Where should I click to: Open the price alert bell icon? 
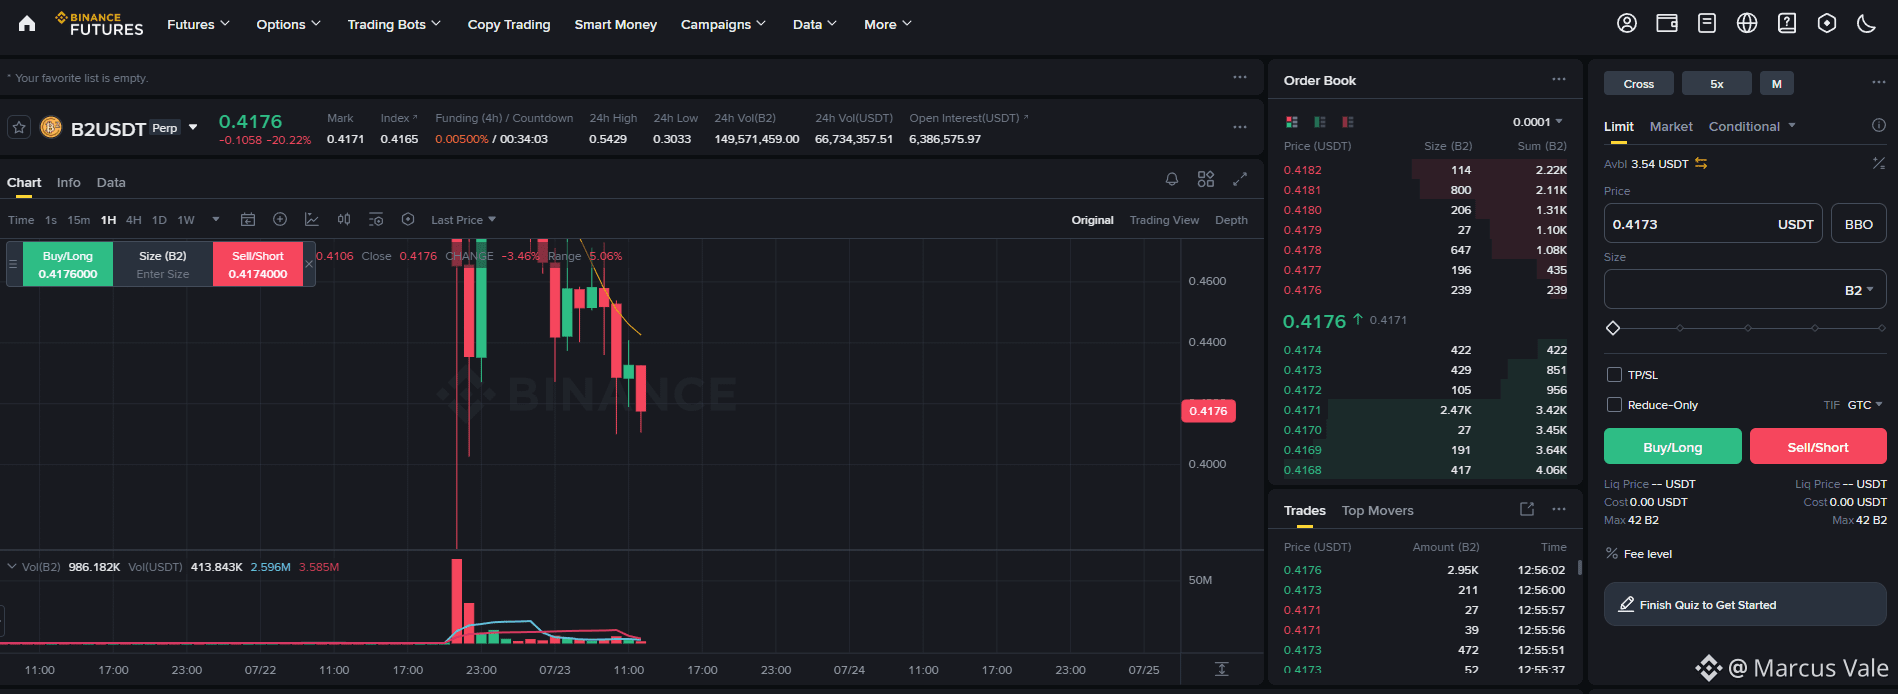pyautogui.click(x=1172, y=179)
